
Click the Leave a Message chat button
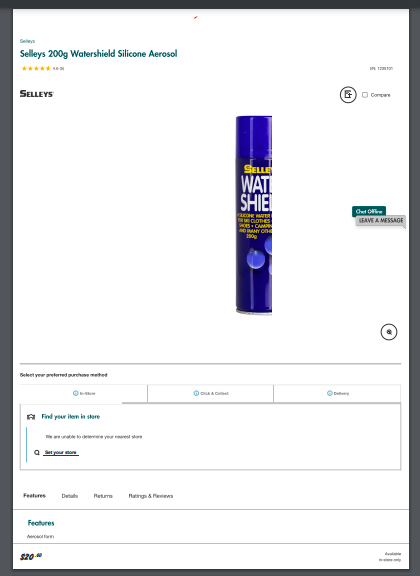(x=381, y=220)
